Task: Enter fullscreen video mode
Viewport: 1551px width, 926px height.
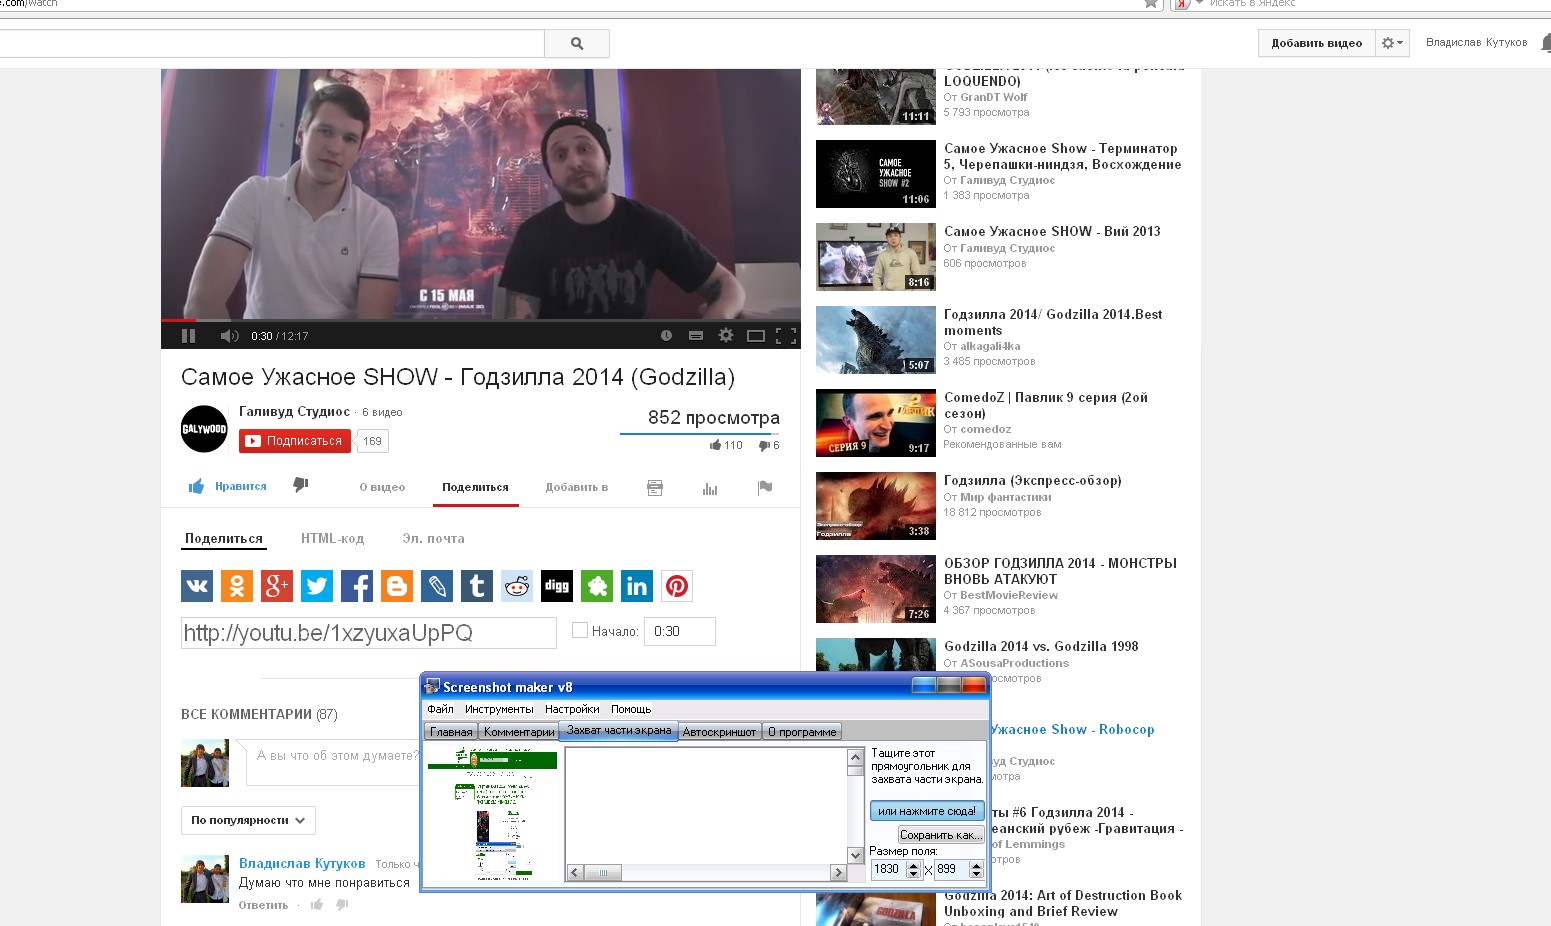Action: (x=786, y=336)
